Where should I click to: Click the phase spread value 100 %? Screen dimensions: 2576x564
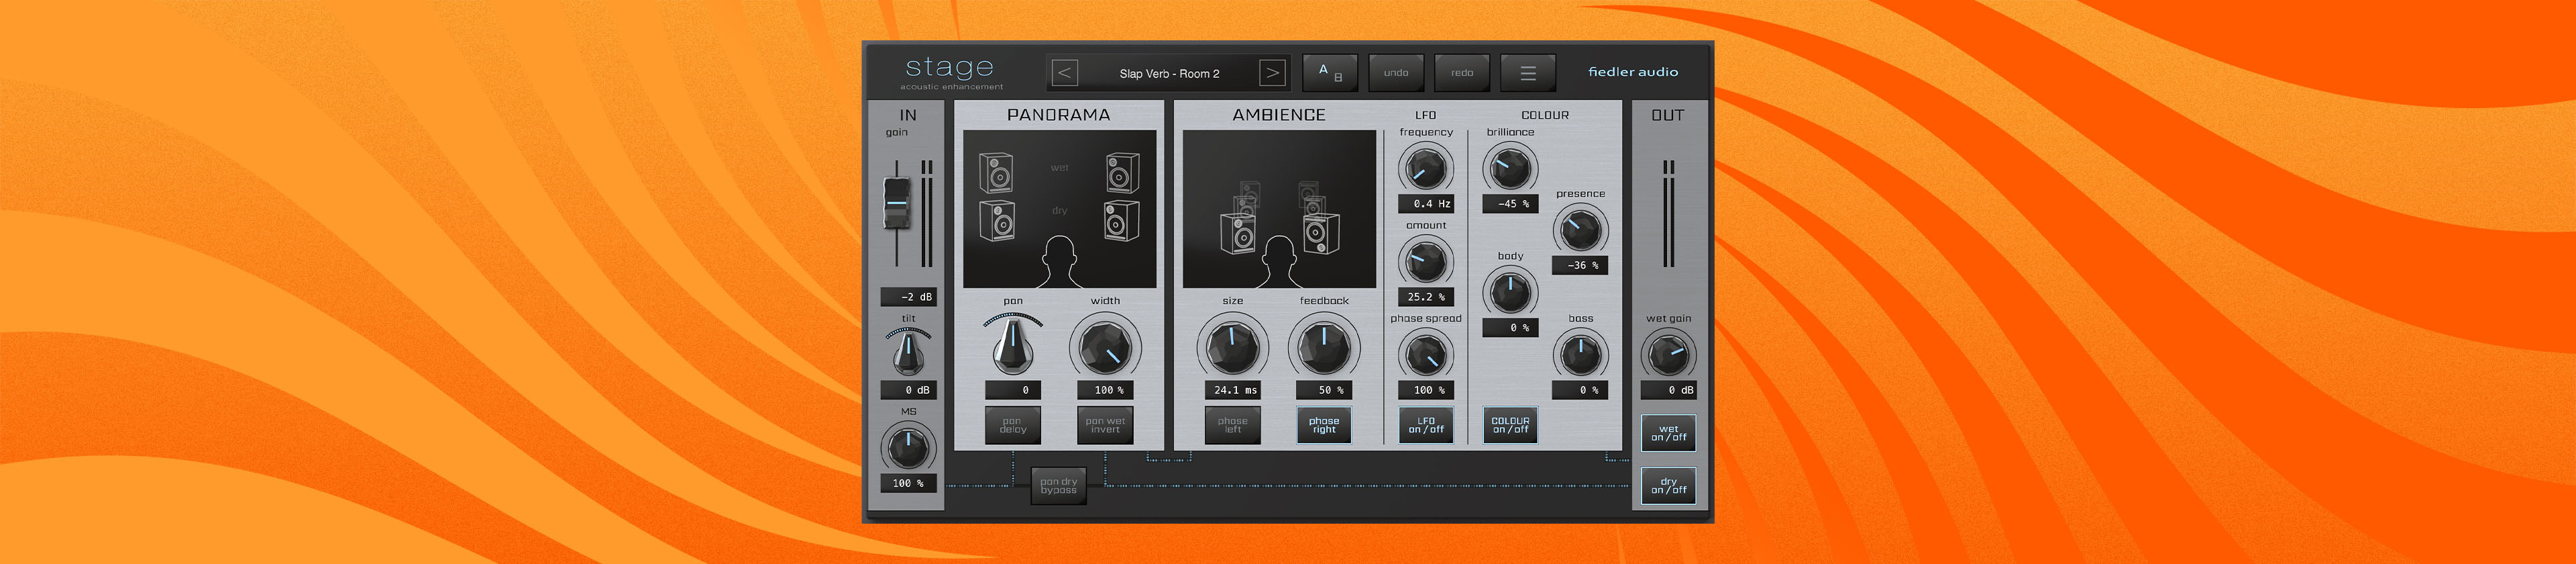1426,390
